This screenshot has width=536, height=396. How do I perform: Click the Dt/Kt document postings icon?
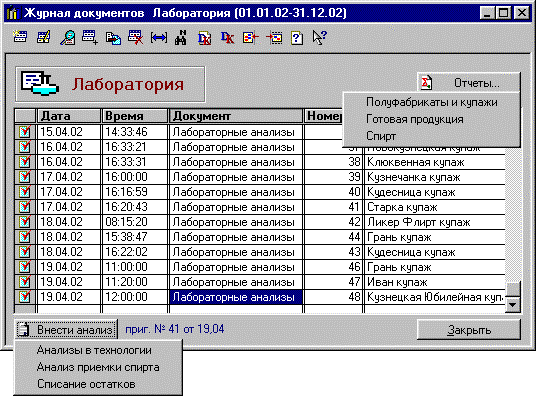204,38
